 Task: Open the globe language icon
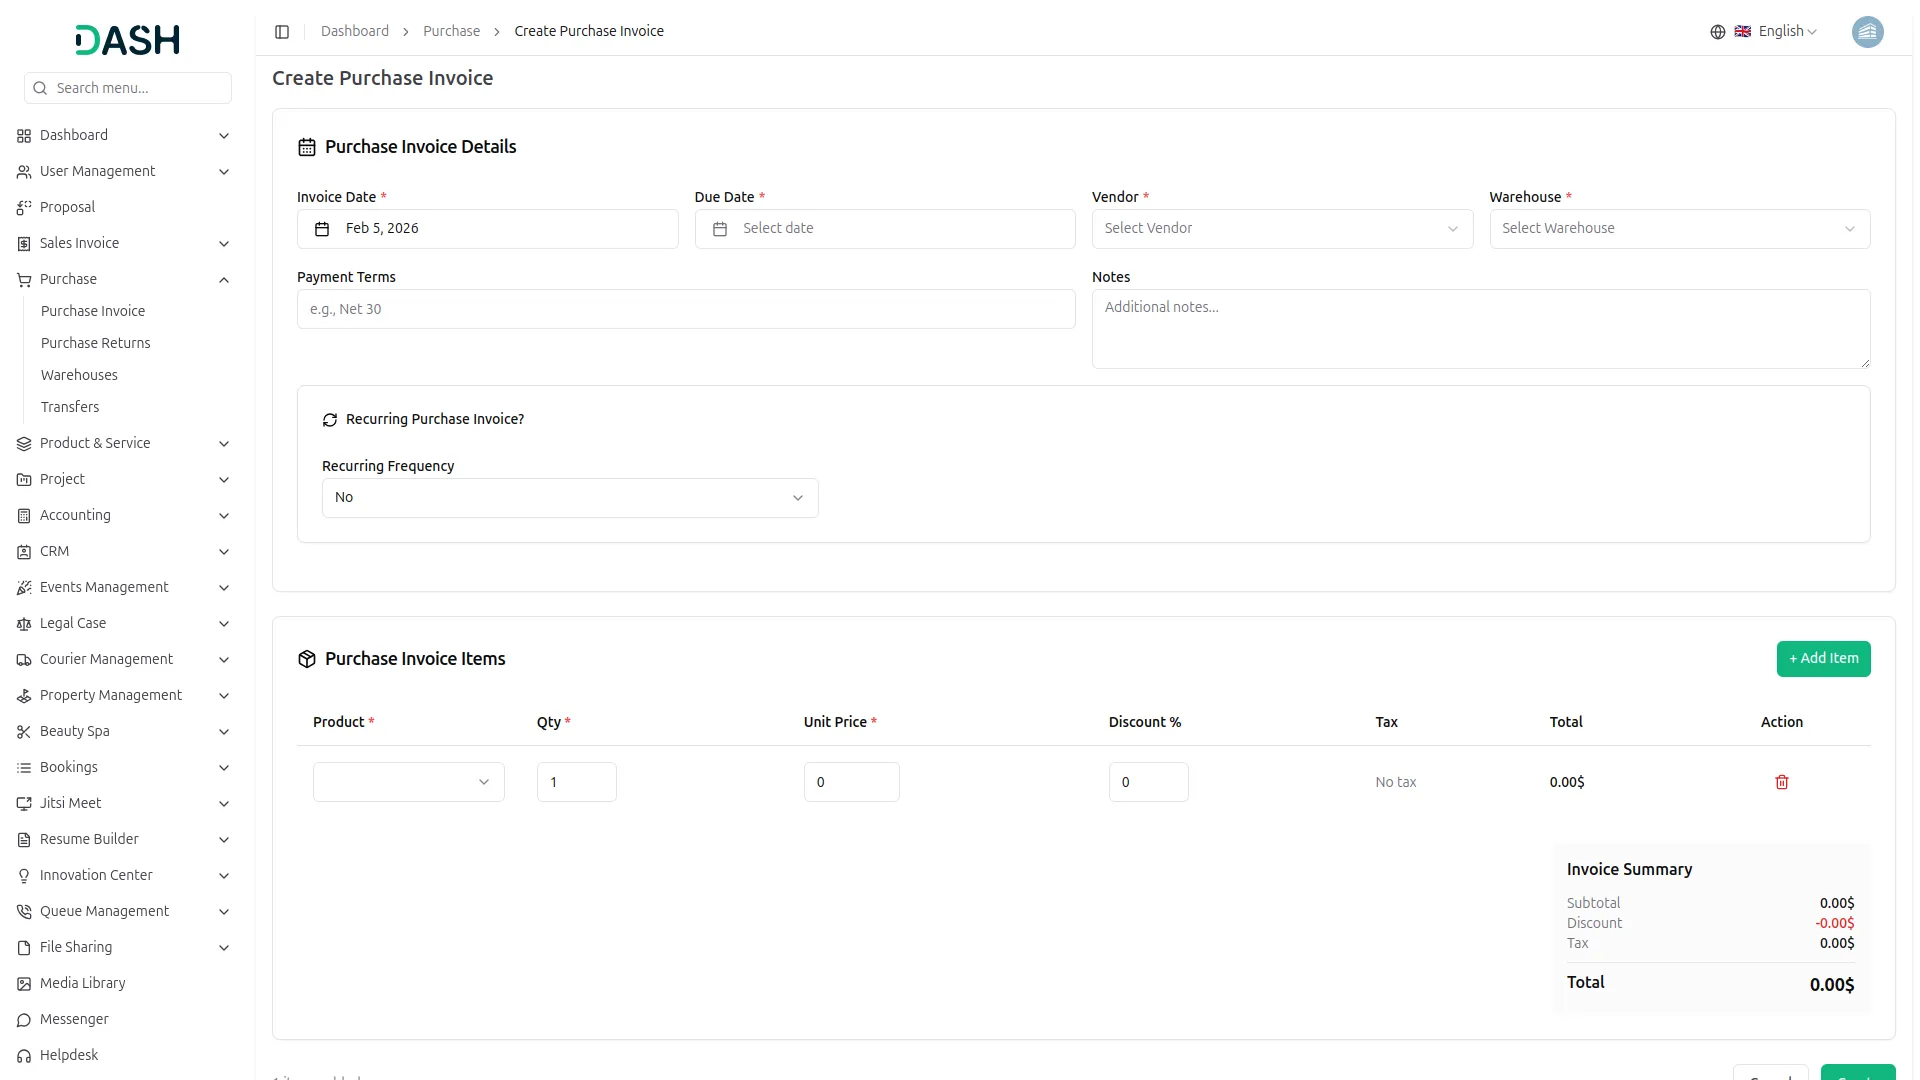coord(1717,32)
